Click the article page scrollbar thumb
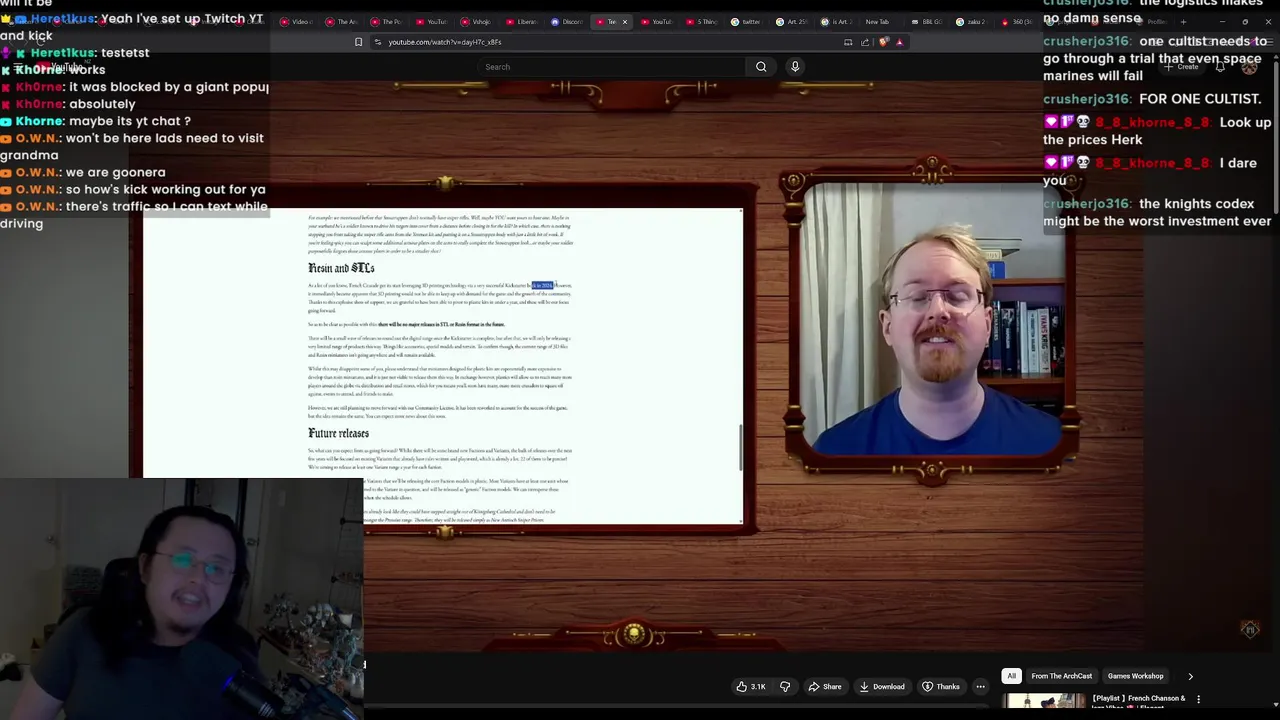Viewport: 1280px width, 720px height. pos(739,447)
